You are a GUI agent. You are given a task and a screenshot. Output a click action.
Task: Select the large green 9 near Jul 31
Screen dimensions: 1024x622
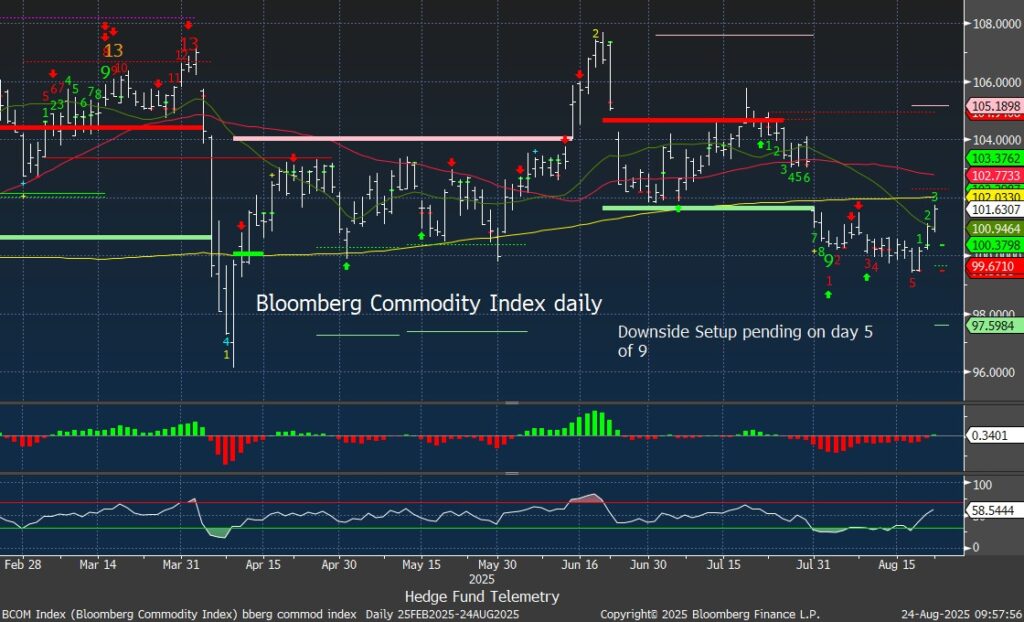point(828,260)
